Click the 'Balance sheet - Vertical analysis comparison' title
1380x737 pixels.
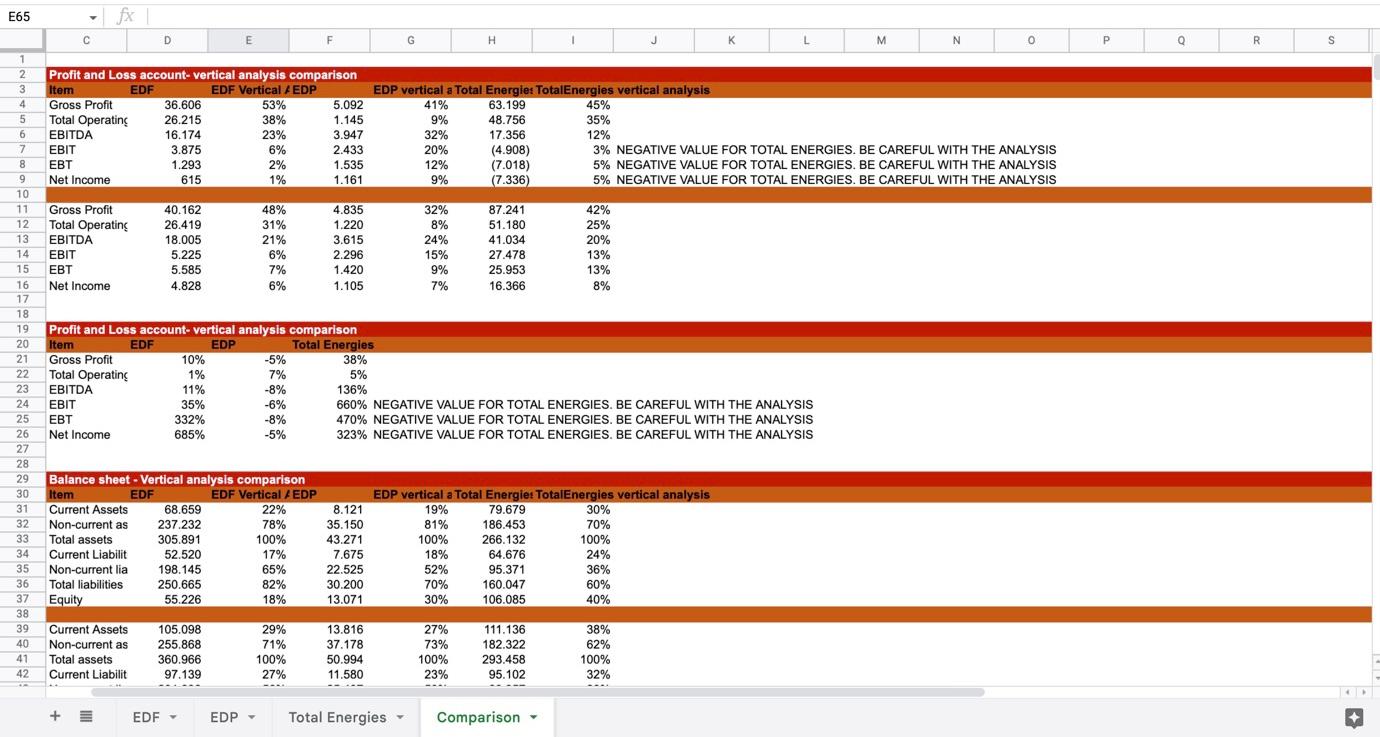pyautogui.click(x=177, y=479)
